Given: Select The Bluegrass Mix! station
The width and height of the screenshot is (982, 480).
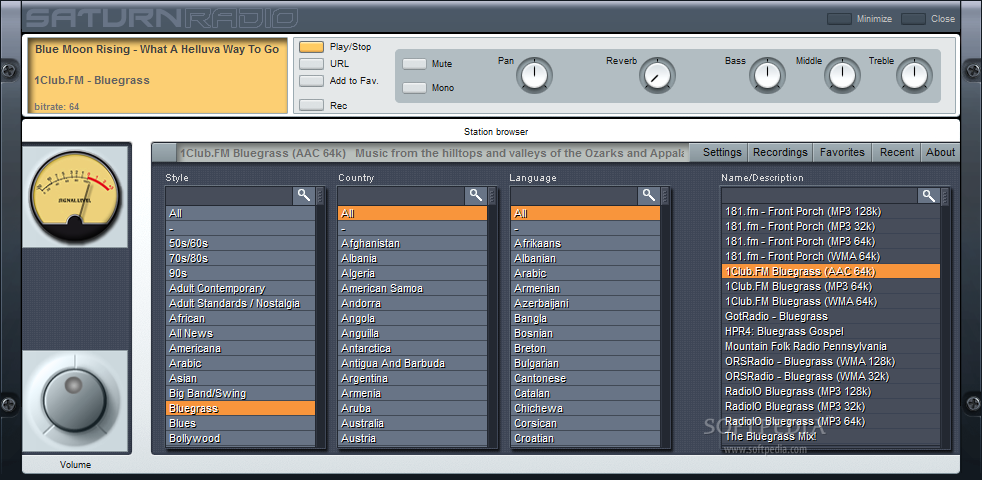Looking at the screenshot, I should click(x=830, y=436).
